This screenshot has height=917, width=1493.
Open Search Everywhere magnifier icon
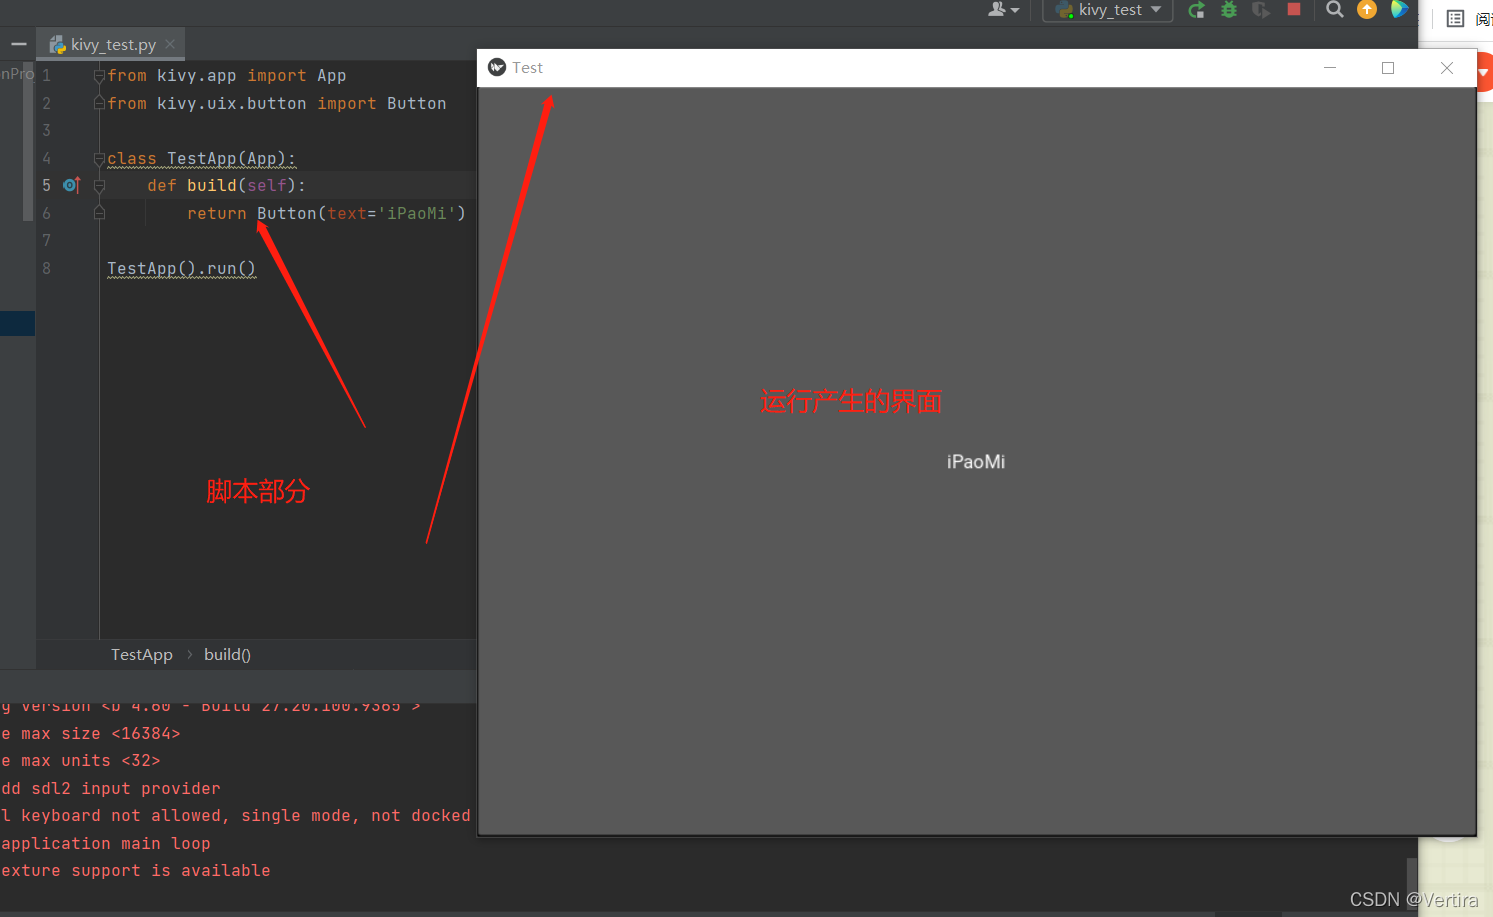[x=1335, y=10]
